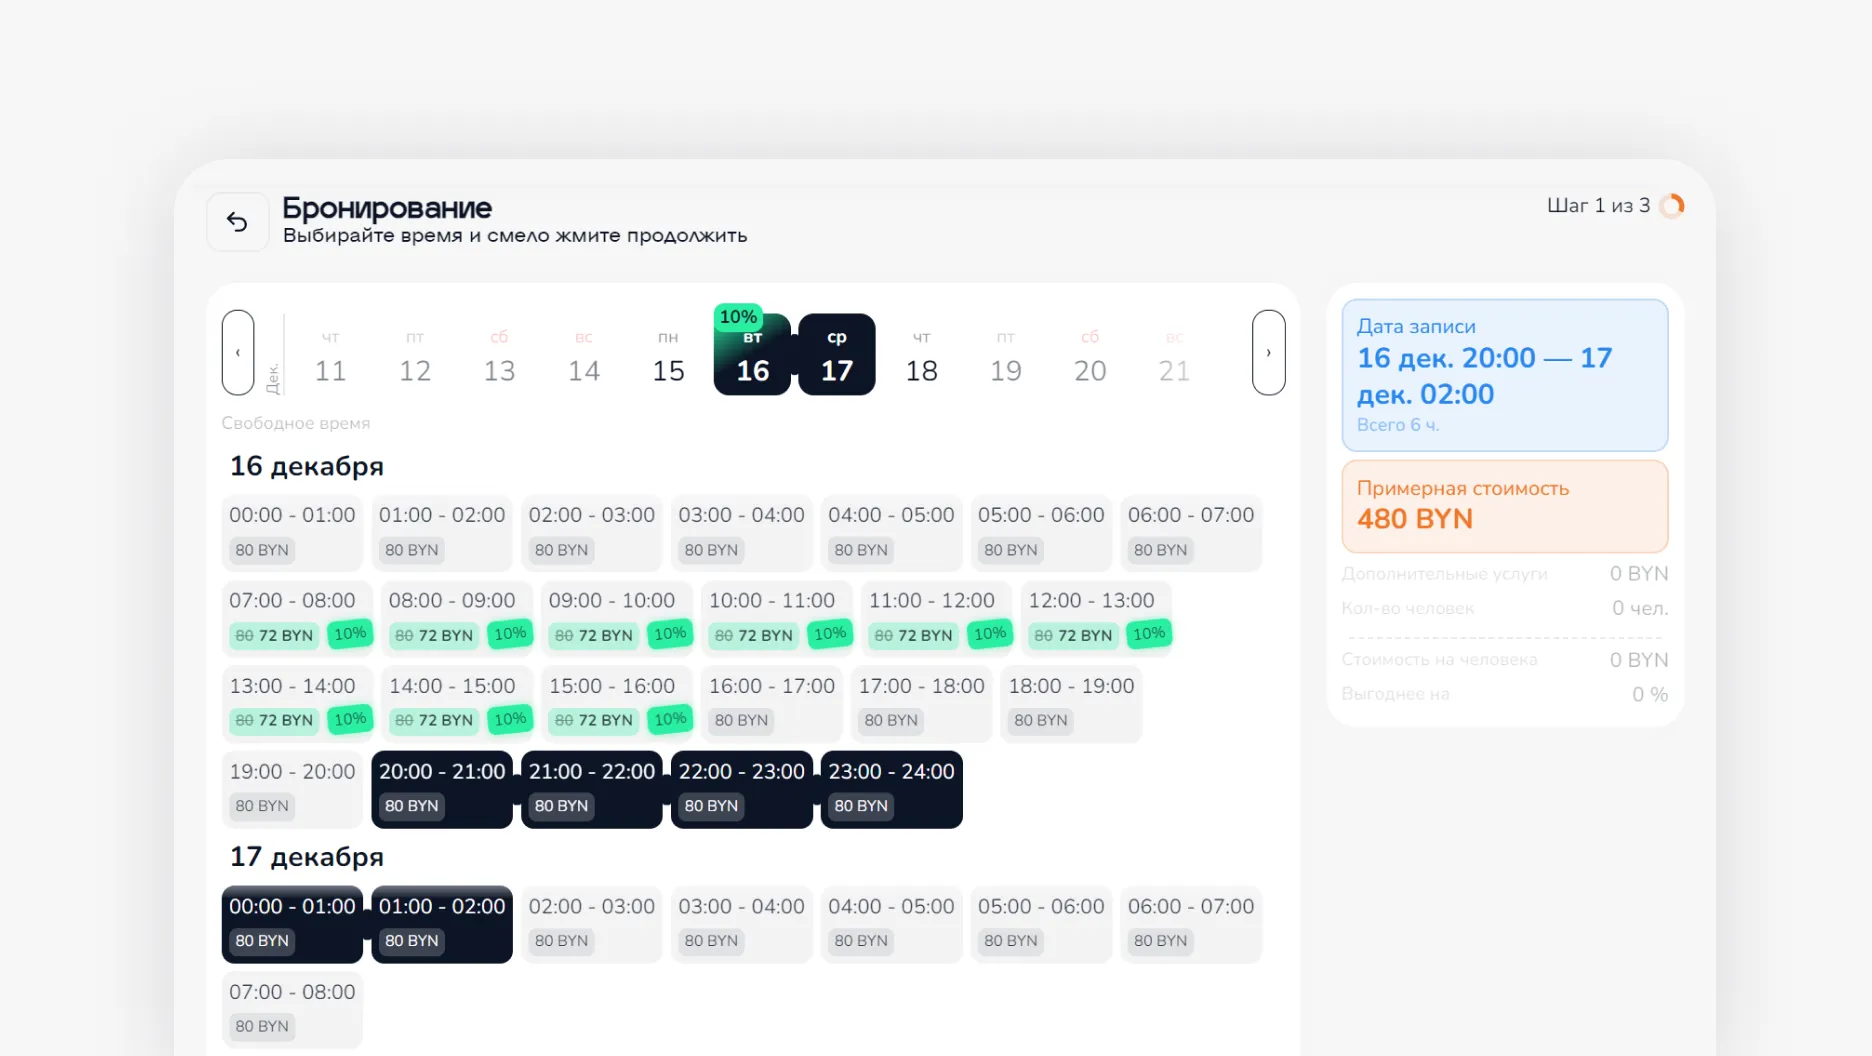Select 02:00 - 03:00 slot under 17 декабря
The width and height of the screenshot is (1872, 1056).
coord(591,923)
